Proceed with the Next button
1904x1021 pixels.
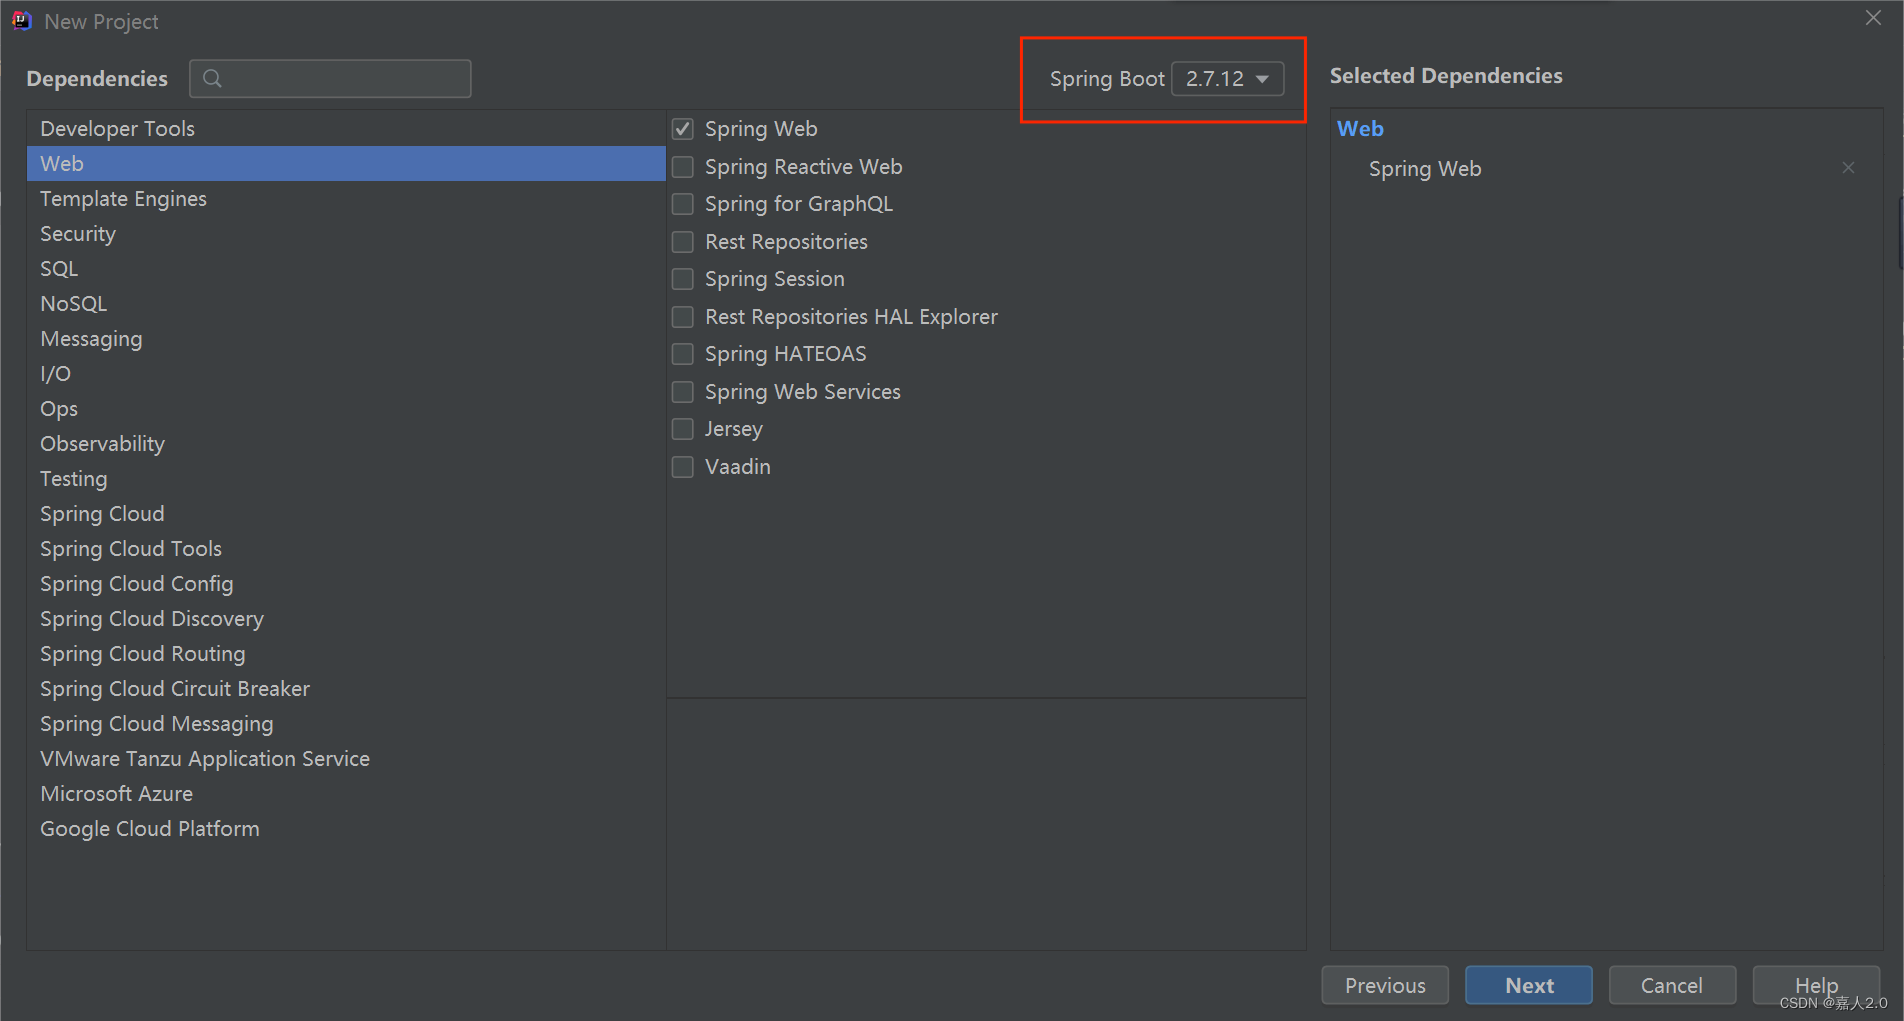point(1529,985)
